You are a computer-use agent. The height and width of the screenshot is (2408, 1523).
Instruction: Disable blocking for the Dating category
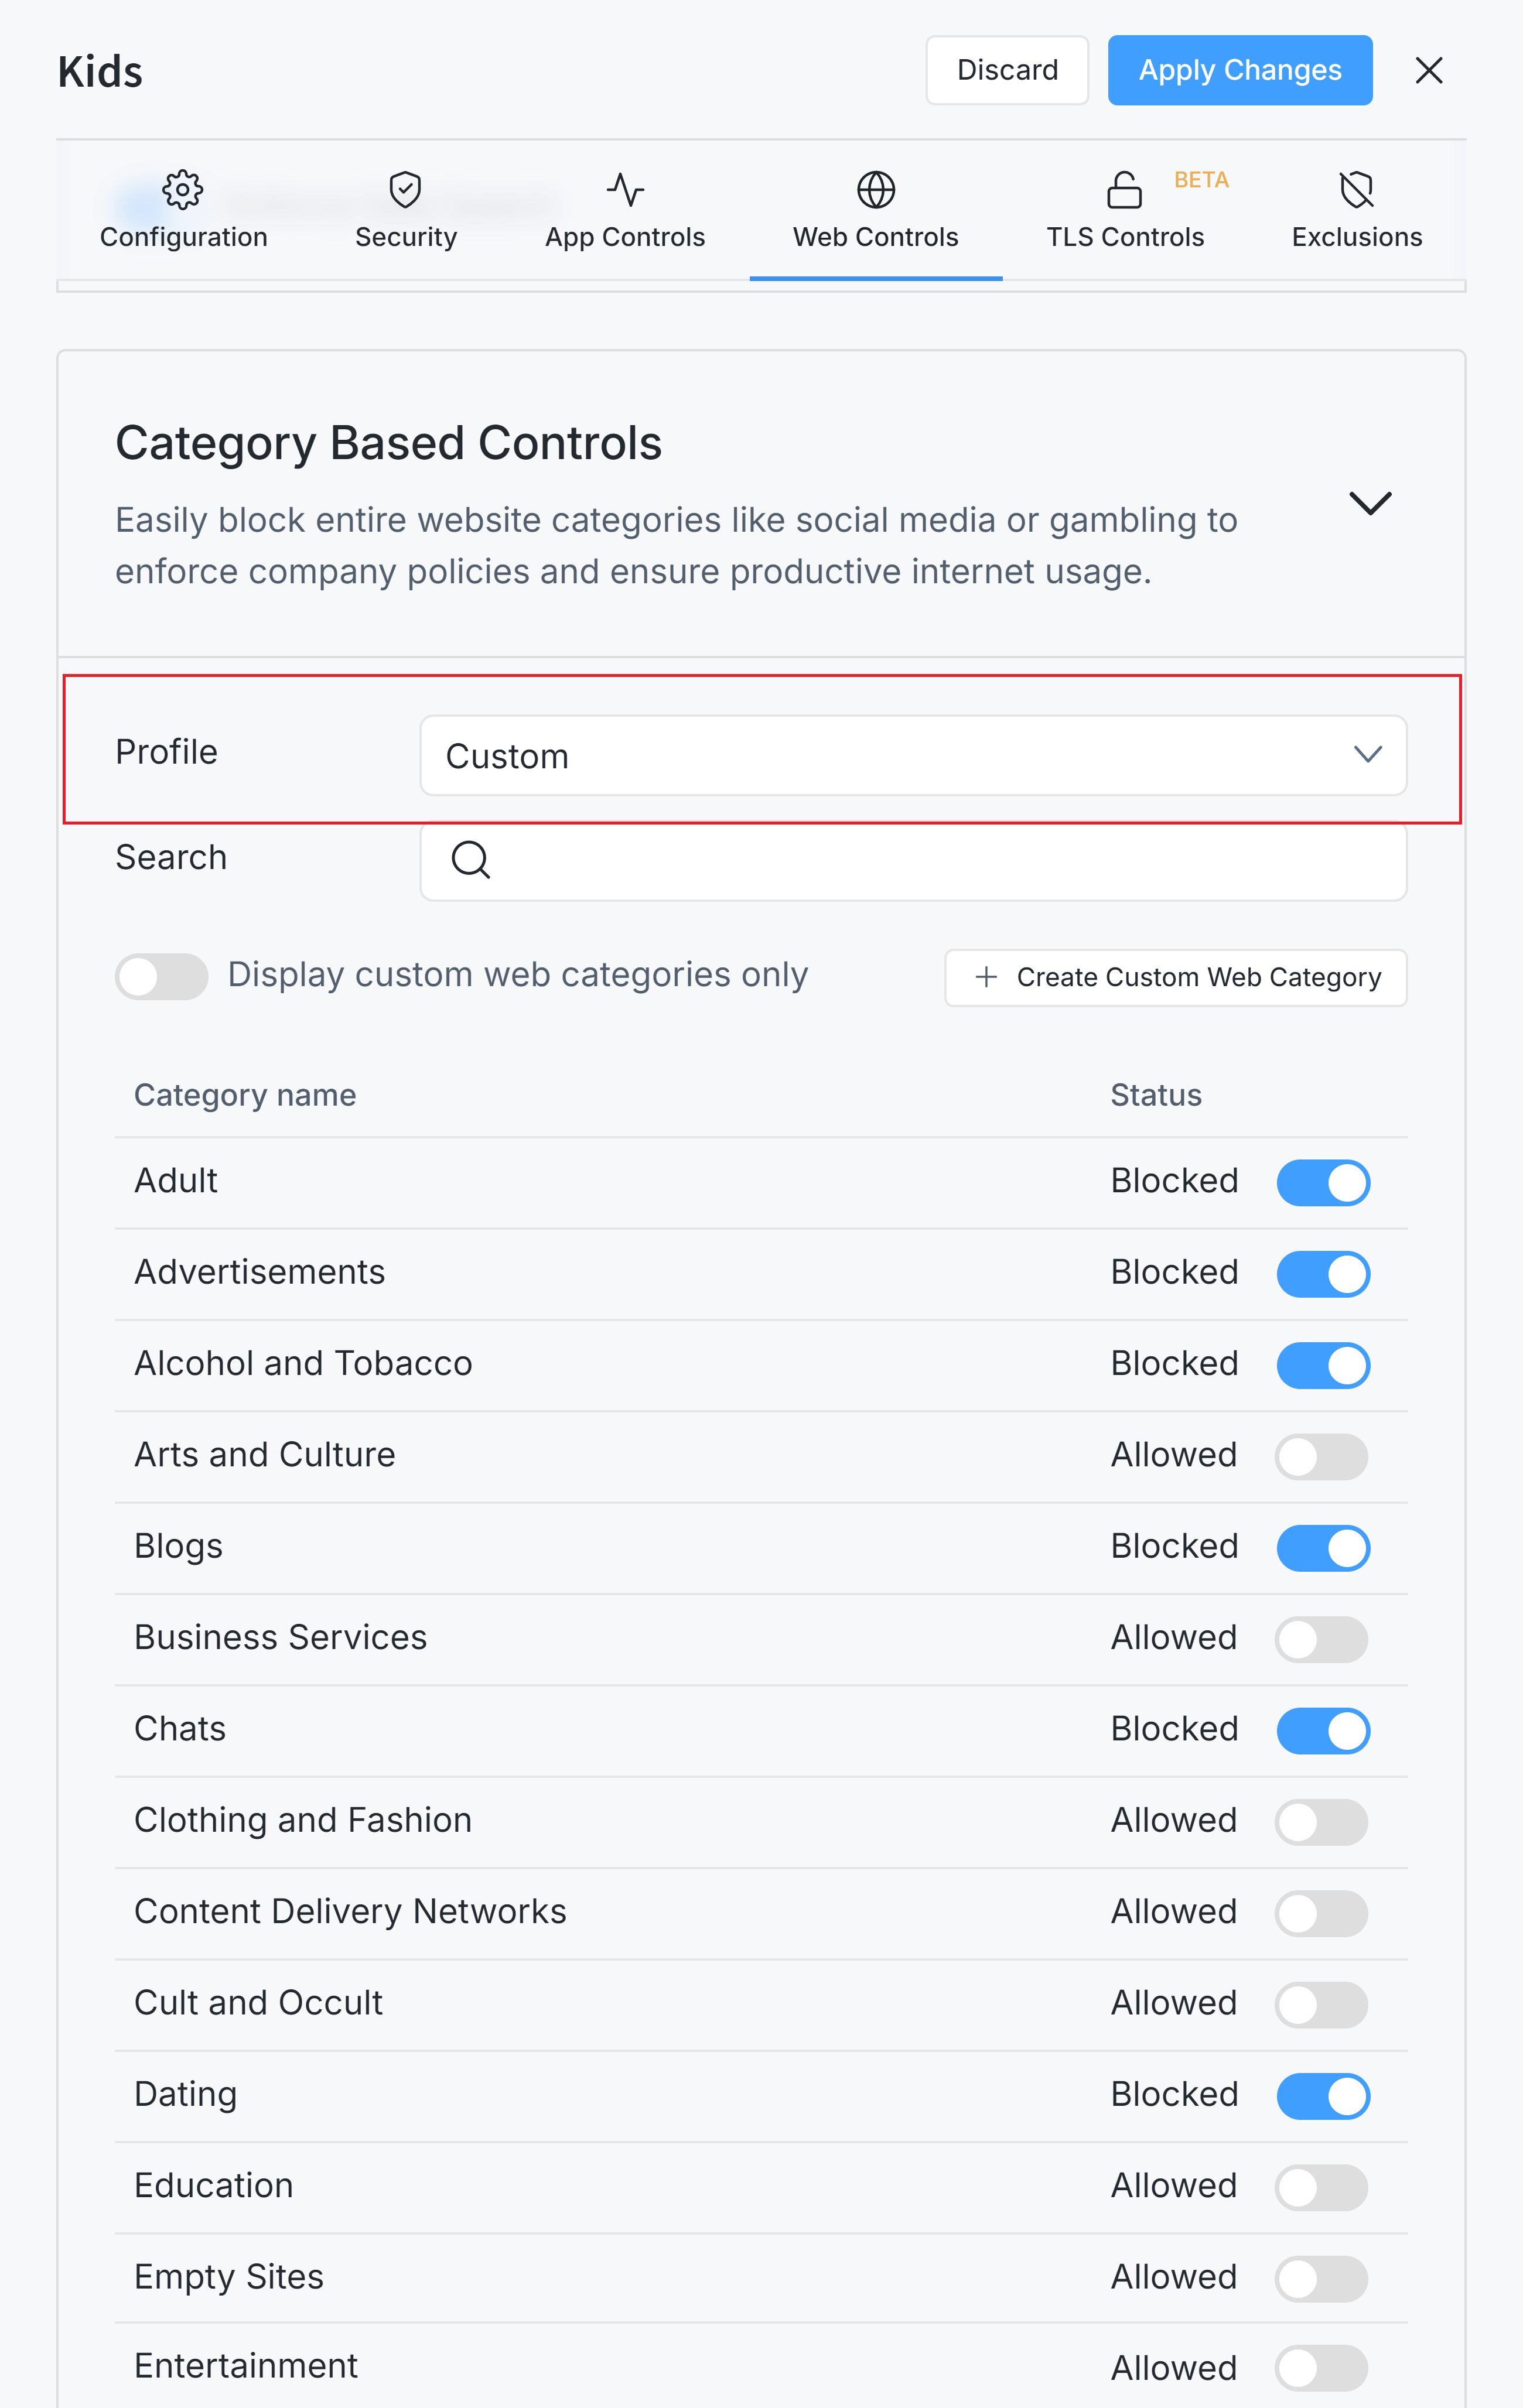pyautogui.click(x=1322, y=2097)
